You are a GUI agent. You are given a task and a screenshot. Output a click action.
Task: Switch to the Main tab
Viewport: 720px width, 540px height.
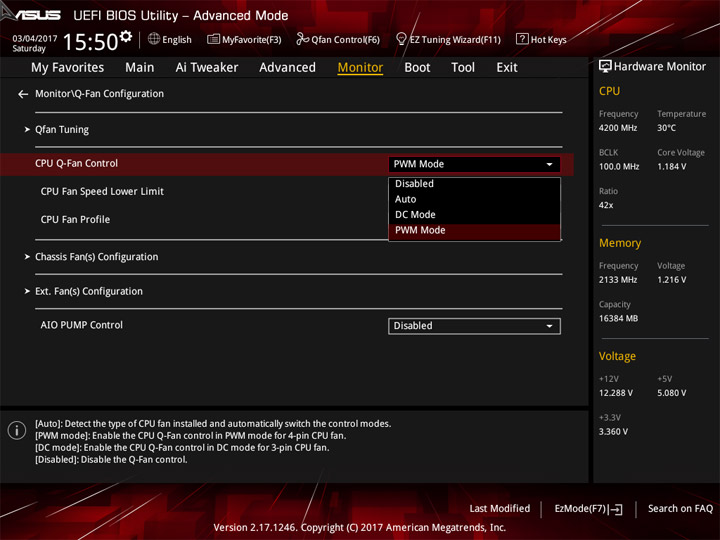(140, 68)
